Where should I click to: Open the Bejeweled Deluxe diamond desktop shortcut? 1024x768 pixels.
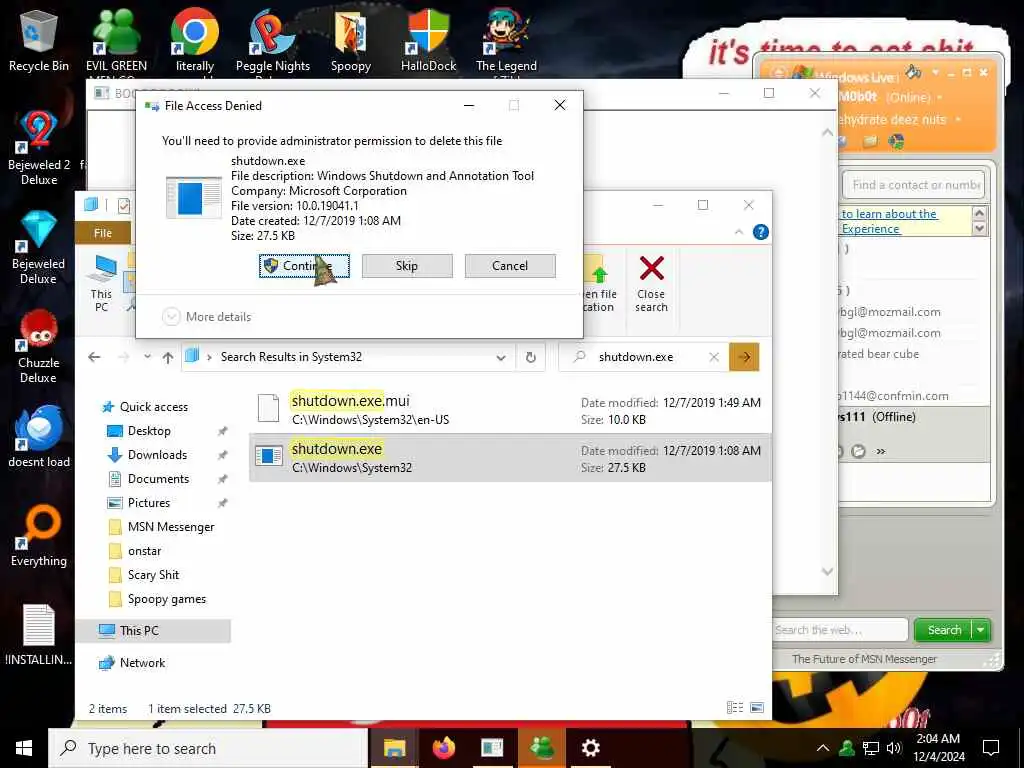(39, 247)
